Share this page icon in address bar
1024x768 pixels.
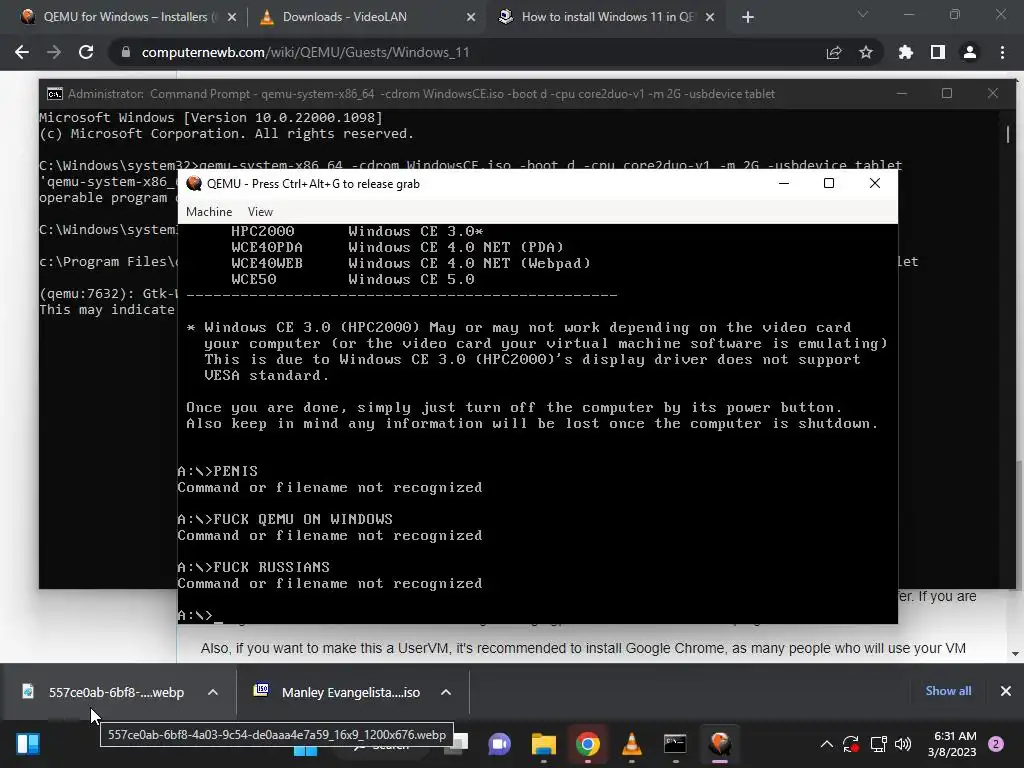[834, 52]
